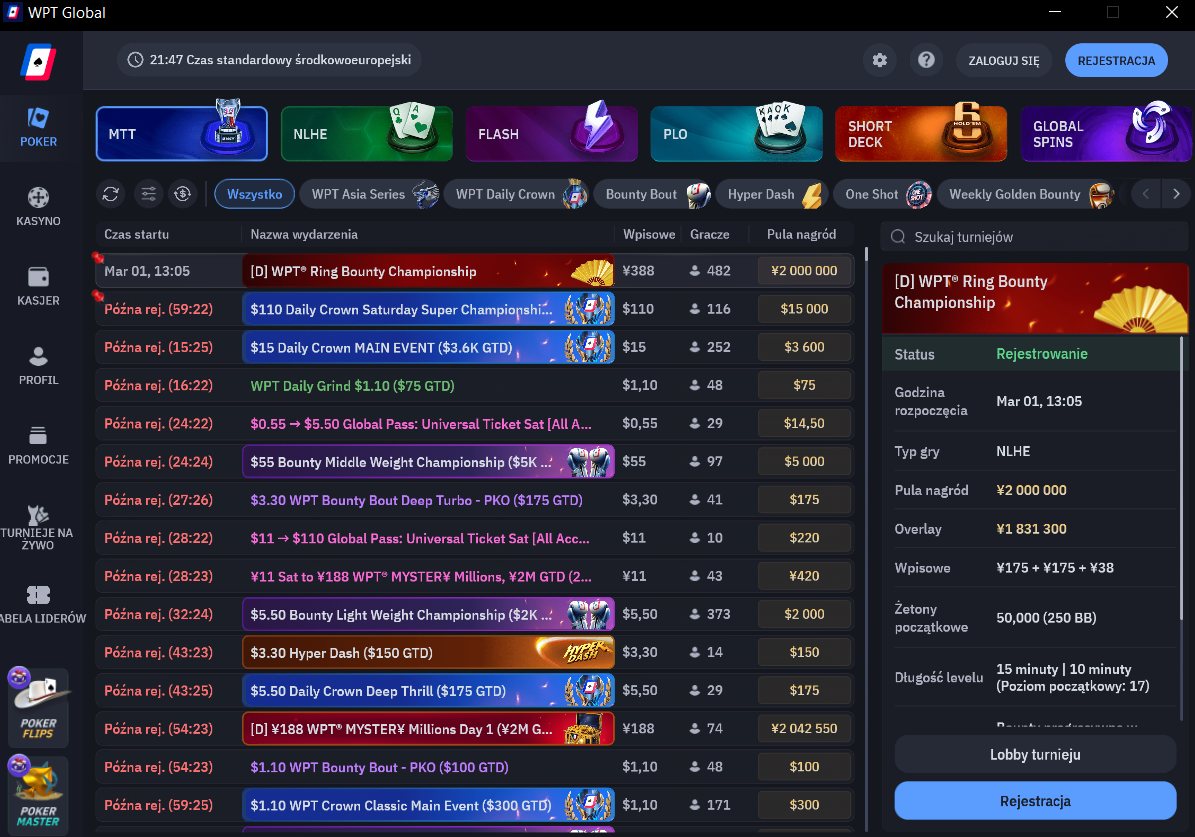Select WPT Daily Grind $1.10 tournament

pos(474,385)
